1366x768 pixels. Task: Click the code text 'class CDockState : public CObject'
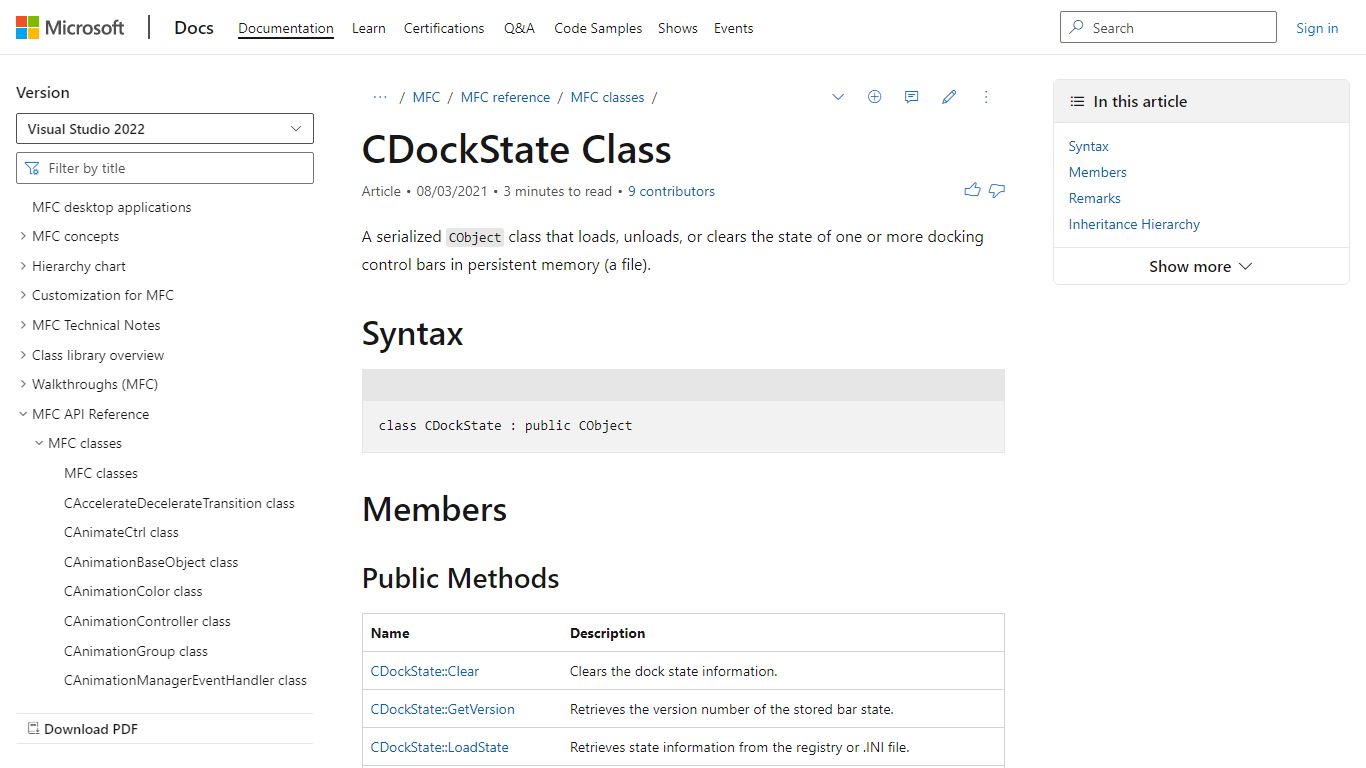[505, 425]
